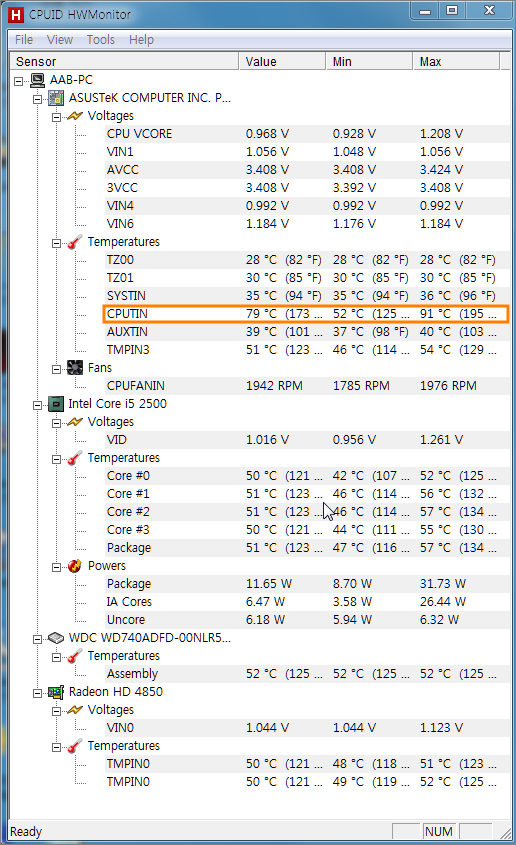Click the HWMonitor title bar icon
516x845 pixels.
click(x=16, y=15)
